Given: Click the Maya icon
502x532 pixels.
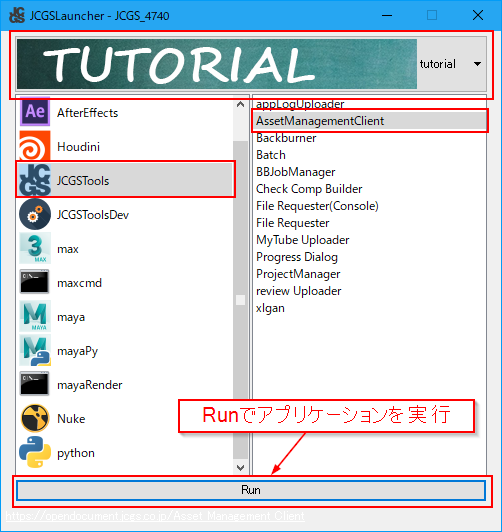Looking at the screenshot, I should 35,316.
